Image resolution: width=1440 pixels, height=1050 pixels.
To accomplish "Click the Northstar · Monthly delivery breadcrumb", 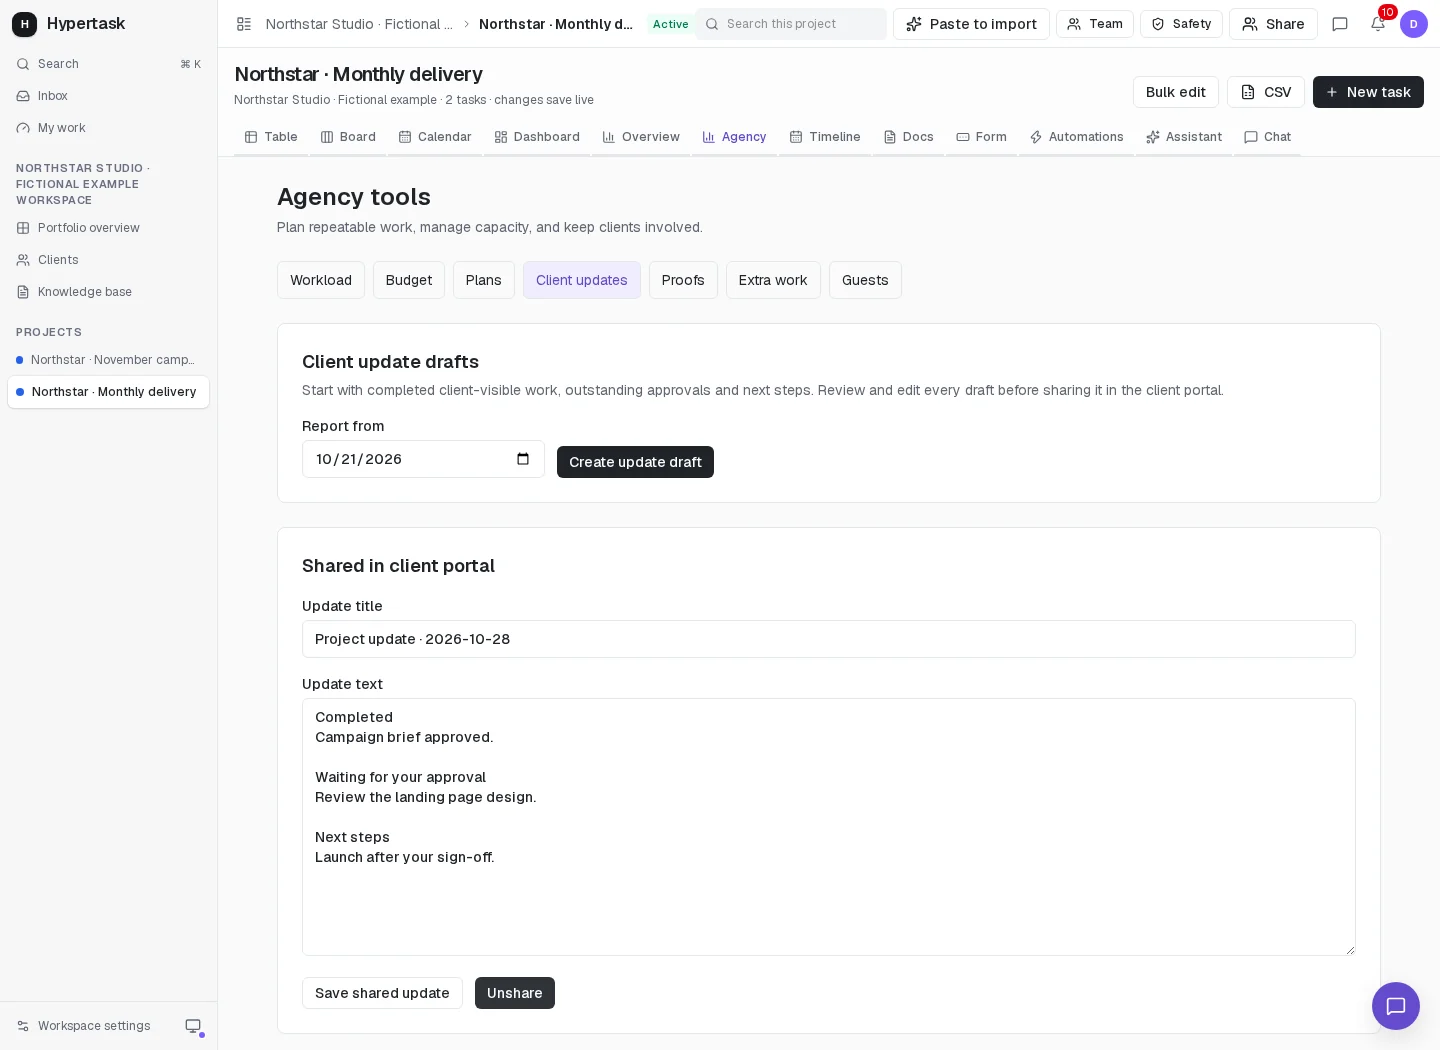I will tap(556, 24).
